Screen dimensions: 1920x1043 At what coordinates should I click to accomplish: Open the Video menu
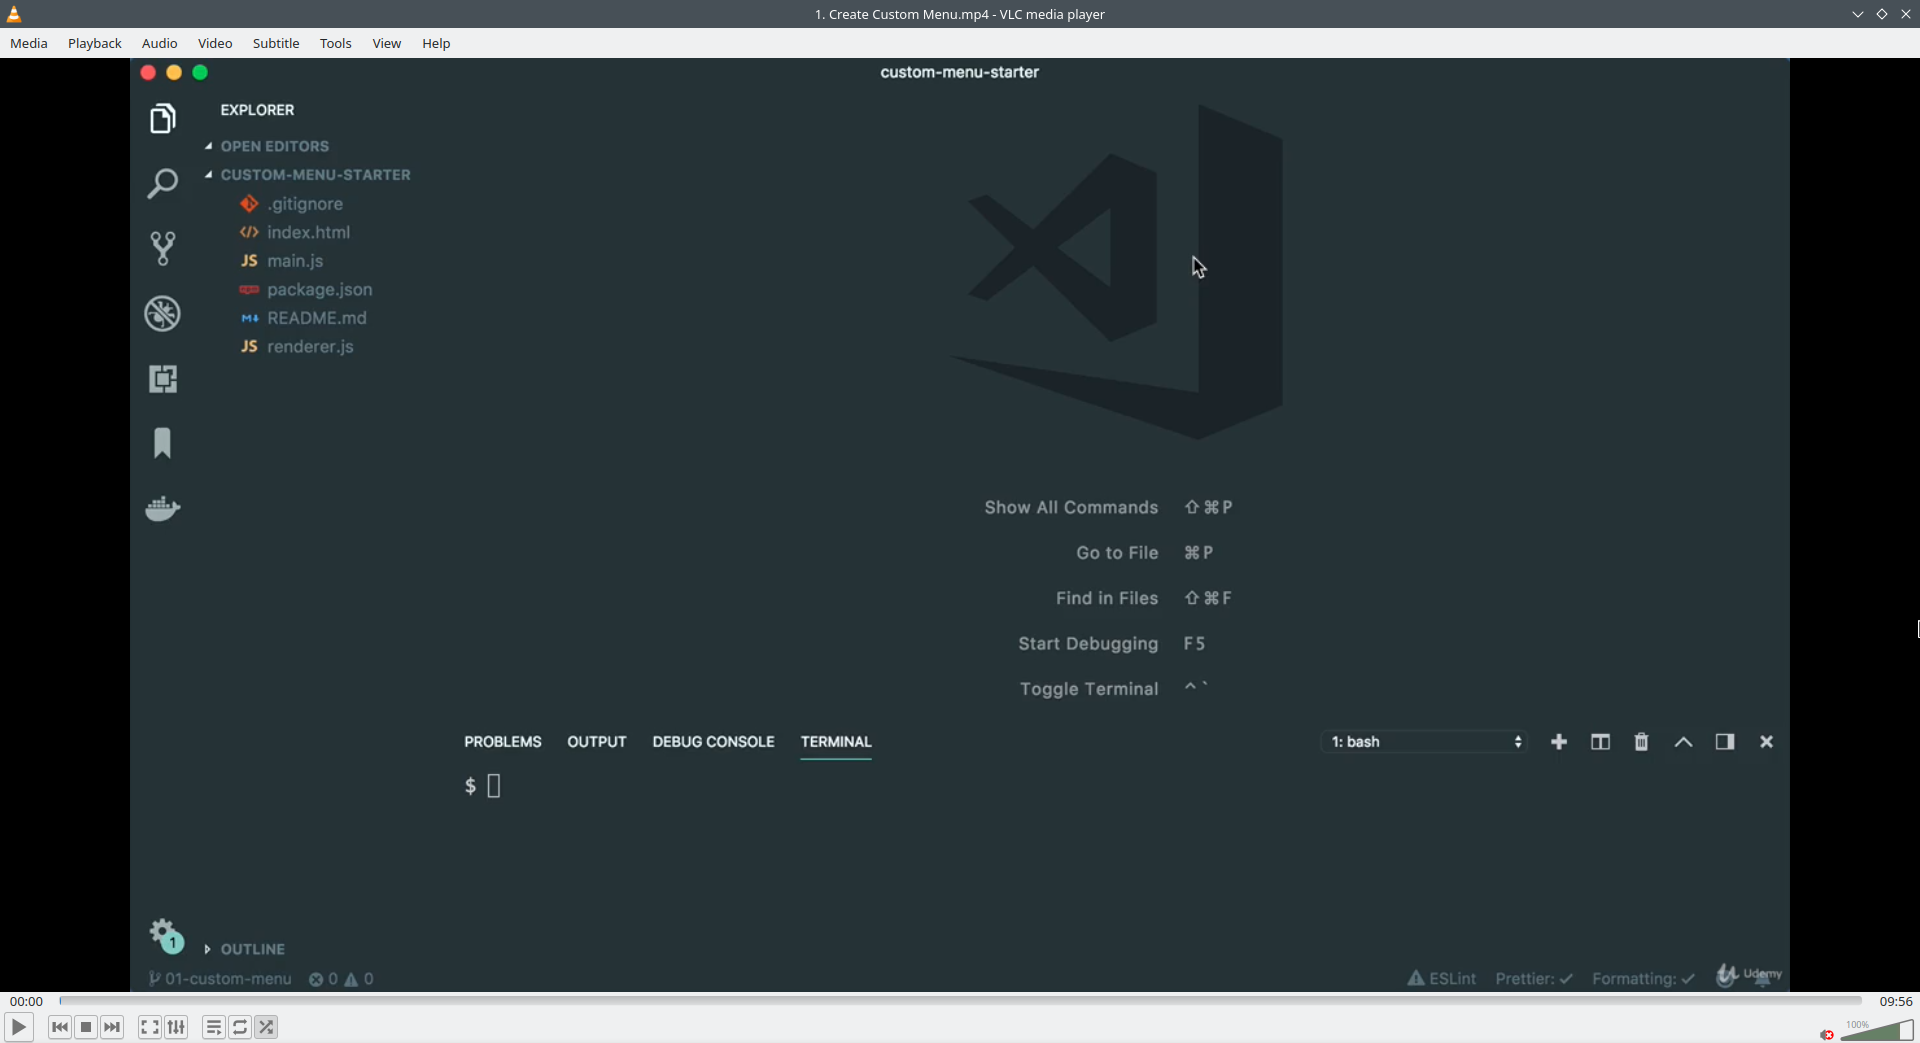click(215, 43)
